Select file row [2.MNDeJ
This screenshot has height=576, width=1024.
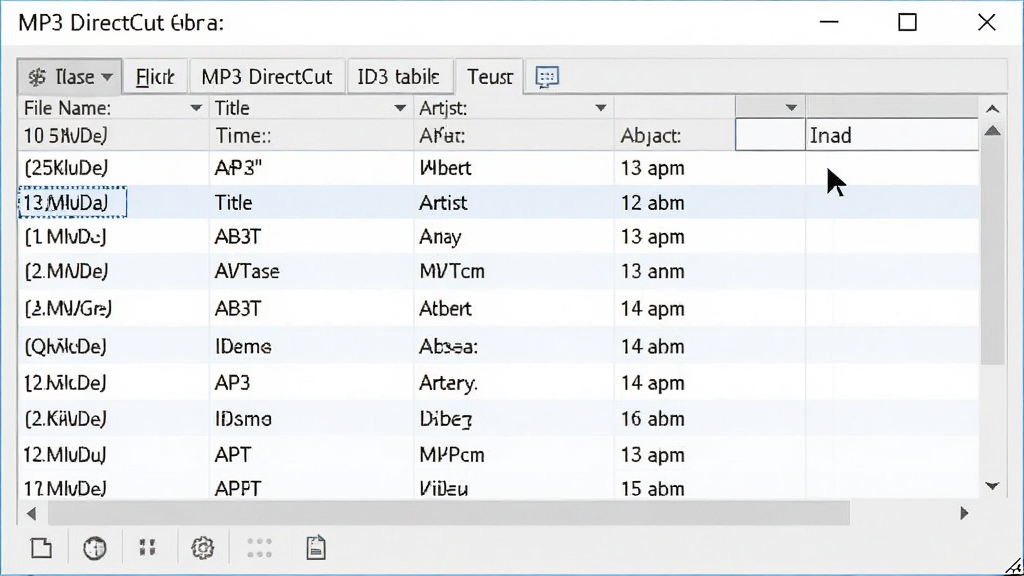498,270
